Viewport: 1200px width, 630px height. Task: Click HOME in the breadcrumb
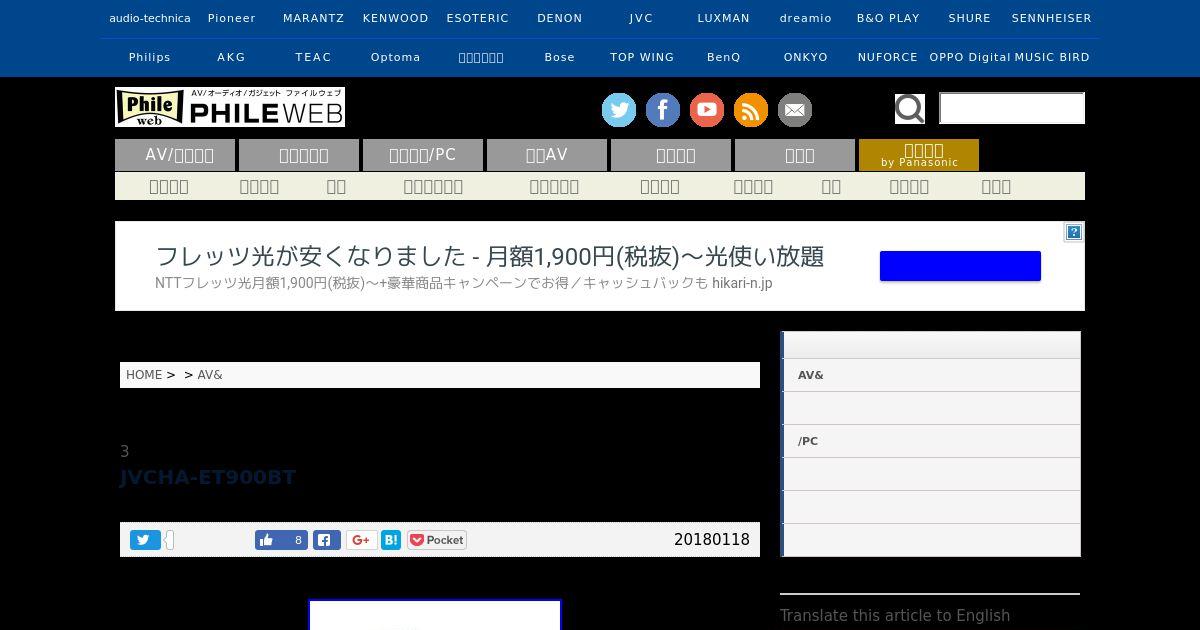[144, 375]
